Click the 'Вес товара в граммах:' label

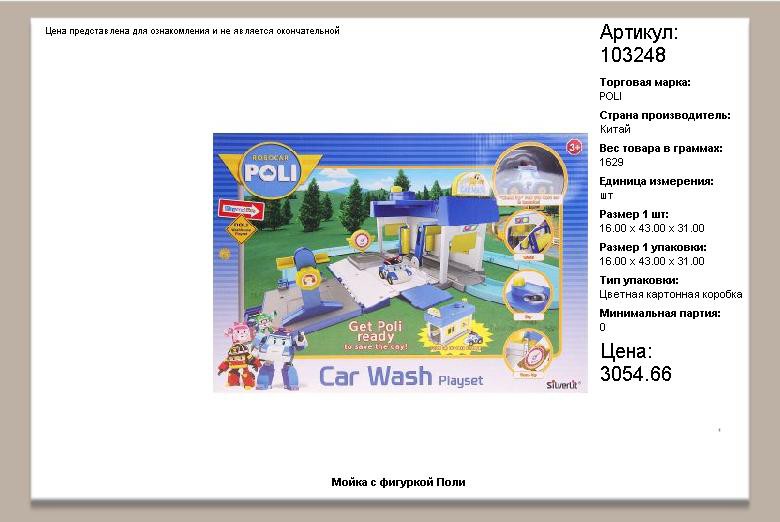click(661, 148)
